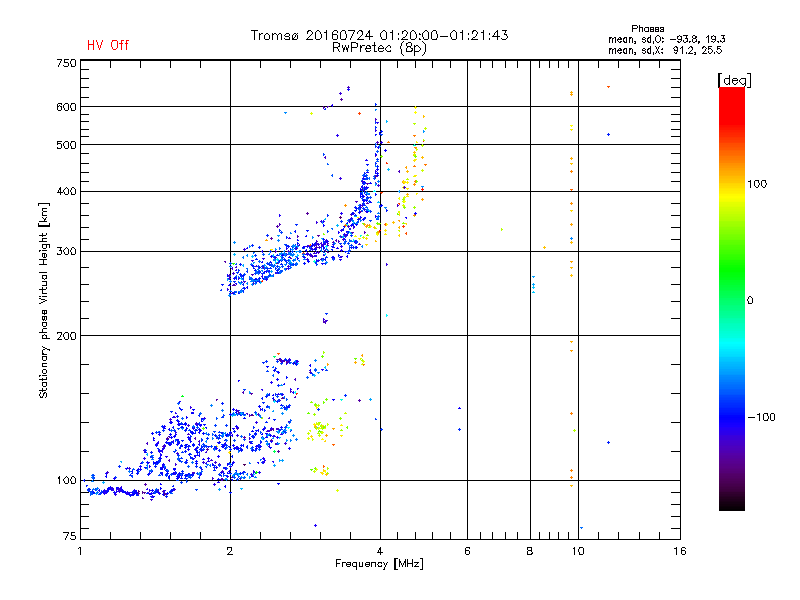
Task: Click the red HV Off label
Action: (107, 45)
